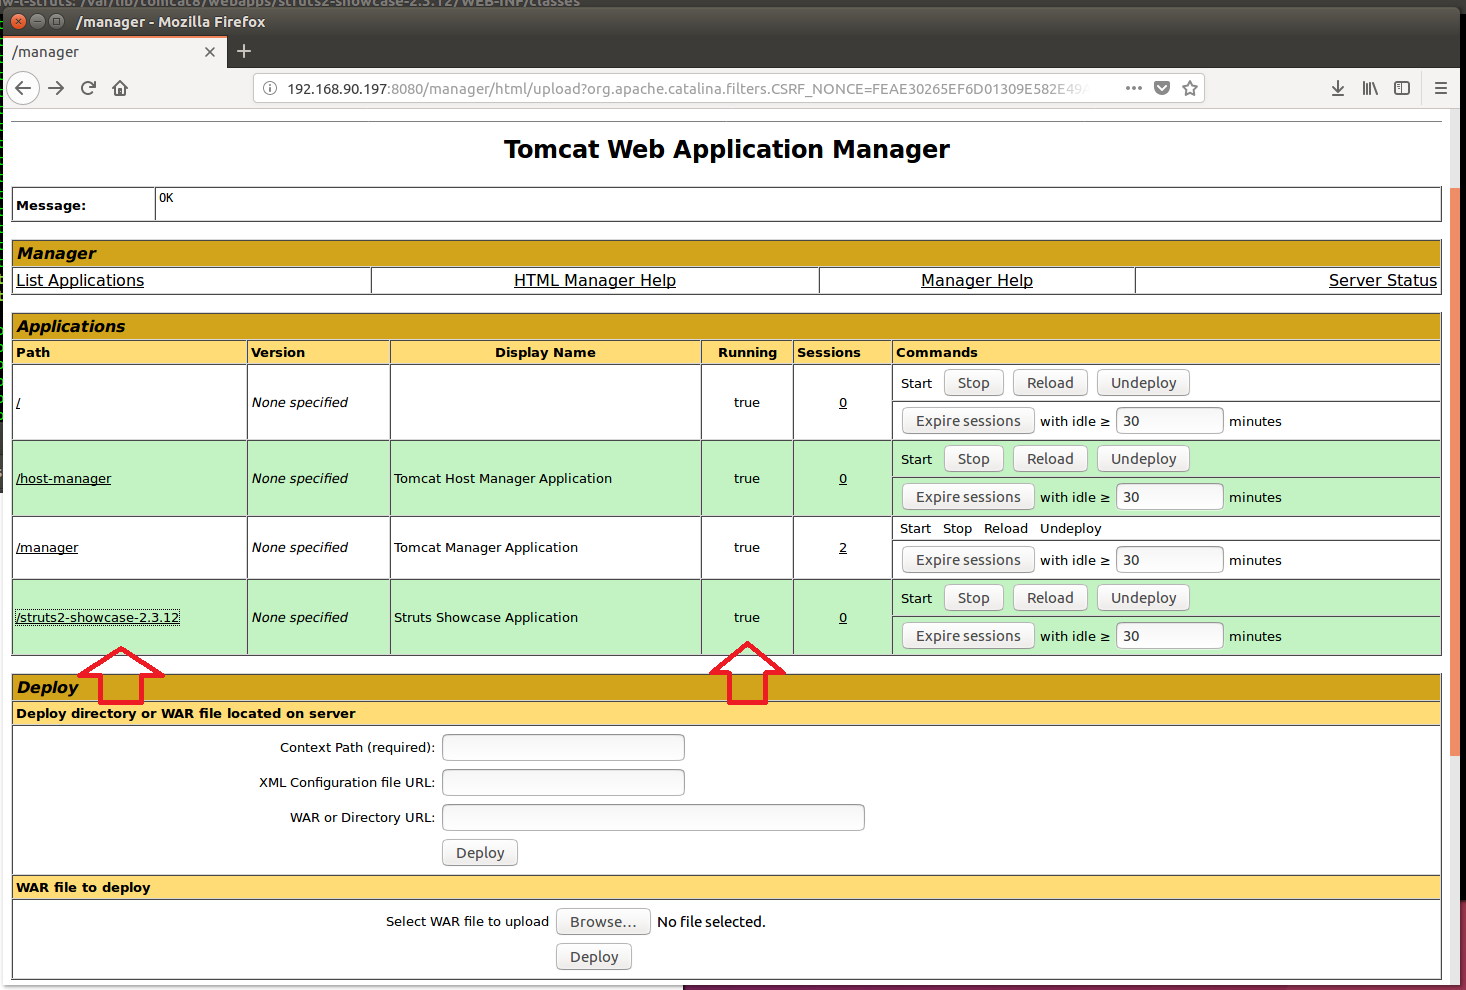1466x990 pixels.
Task: Toggle the Firefox sidebar icon
Action: (x=1402, y=88)
